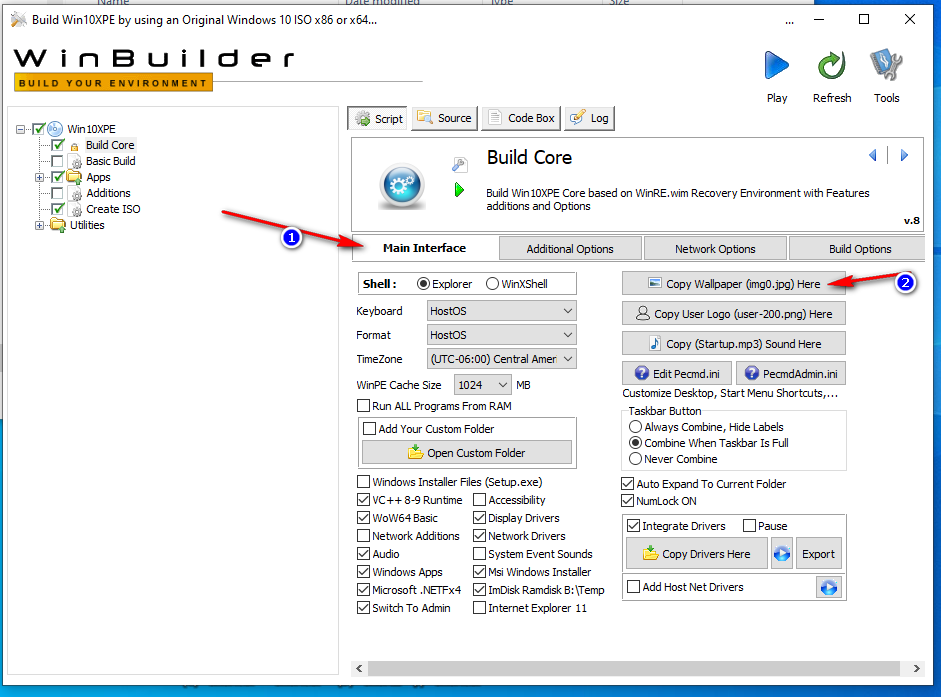Click the green run-script triangle beside Build Core
Image resolution: width=941 pixels, height=697 pixels.
tap(459, 190)
